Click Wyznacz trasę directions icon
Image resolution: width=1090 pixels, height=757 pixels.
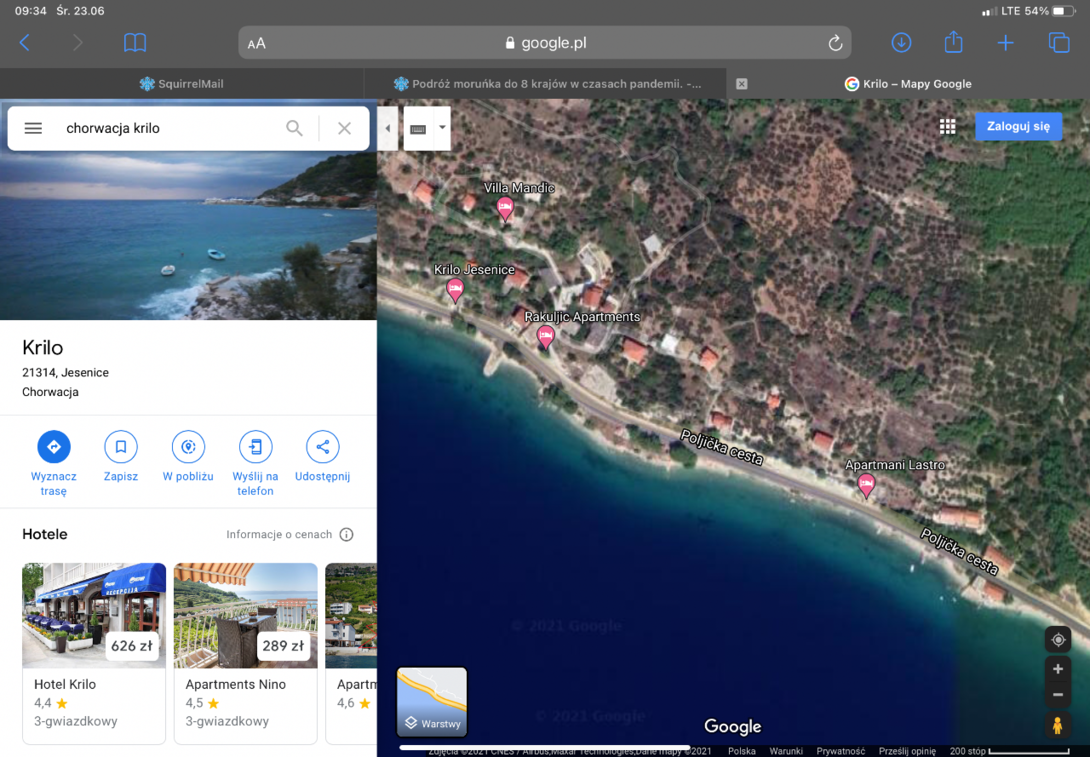(54, 446)
